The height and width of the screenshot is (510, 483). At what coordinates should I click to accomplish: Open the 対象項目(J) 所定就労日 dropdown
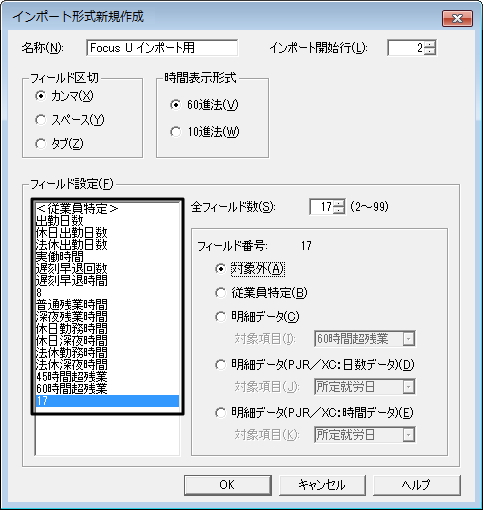pyautogui.click(x=408, y=387)
